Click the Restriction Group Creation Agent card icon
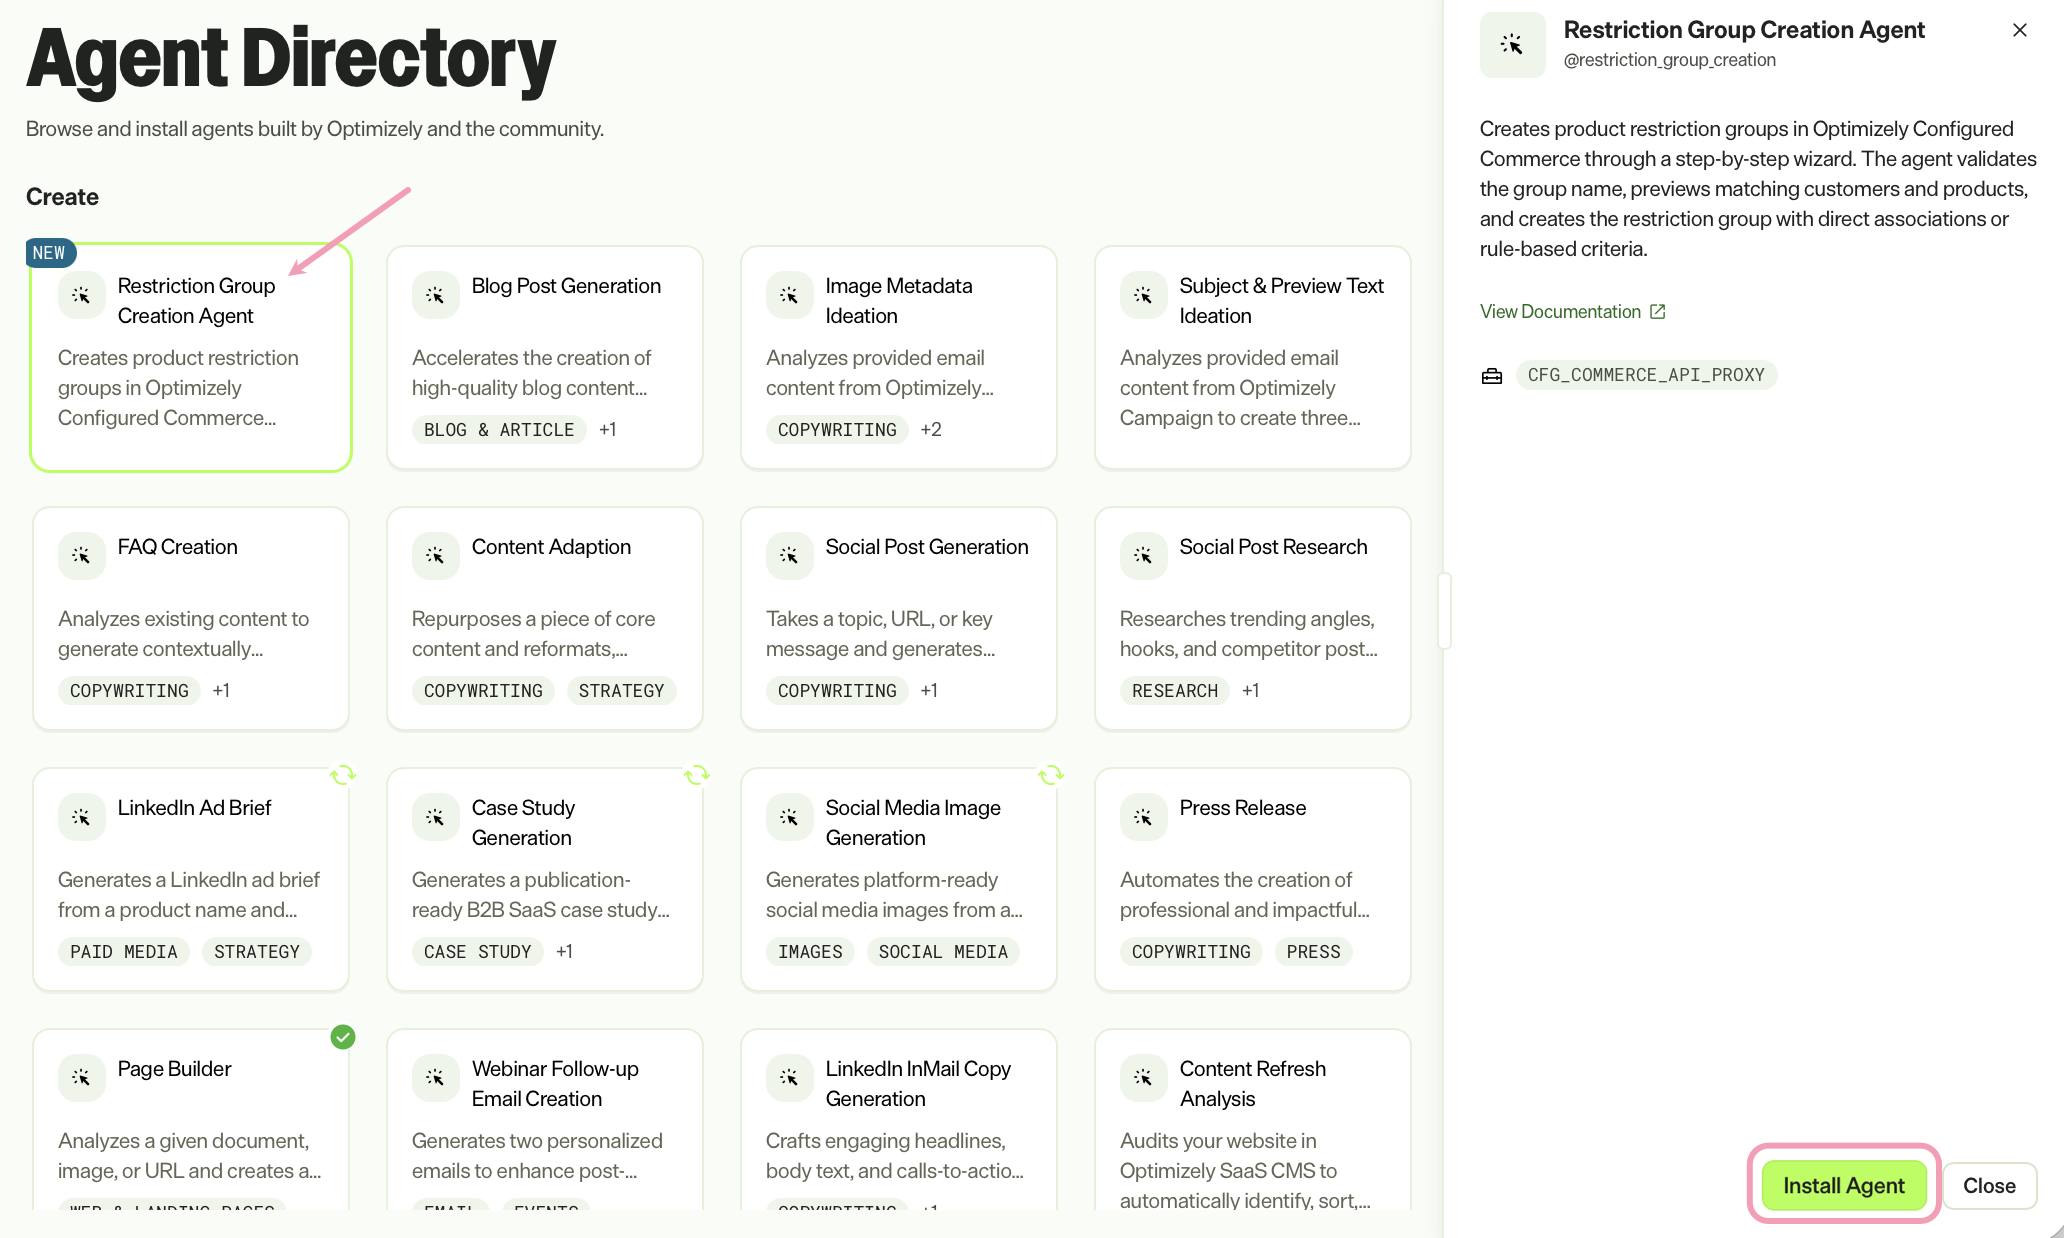 point(82,296)
